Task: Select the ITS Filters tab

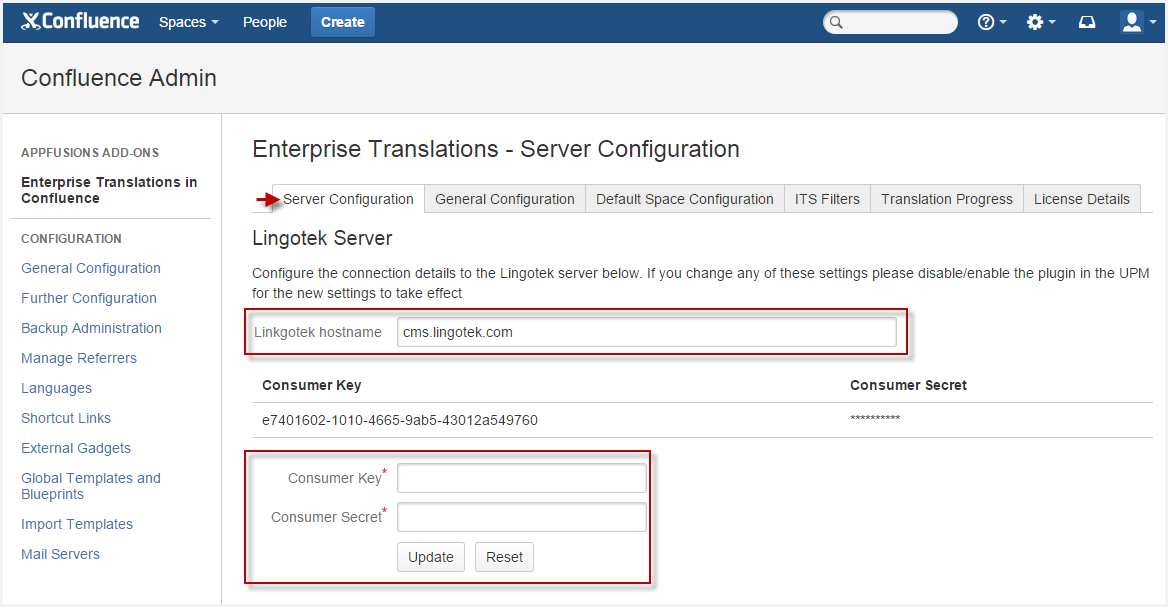Action: point(827,199)
